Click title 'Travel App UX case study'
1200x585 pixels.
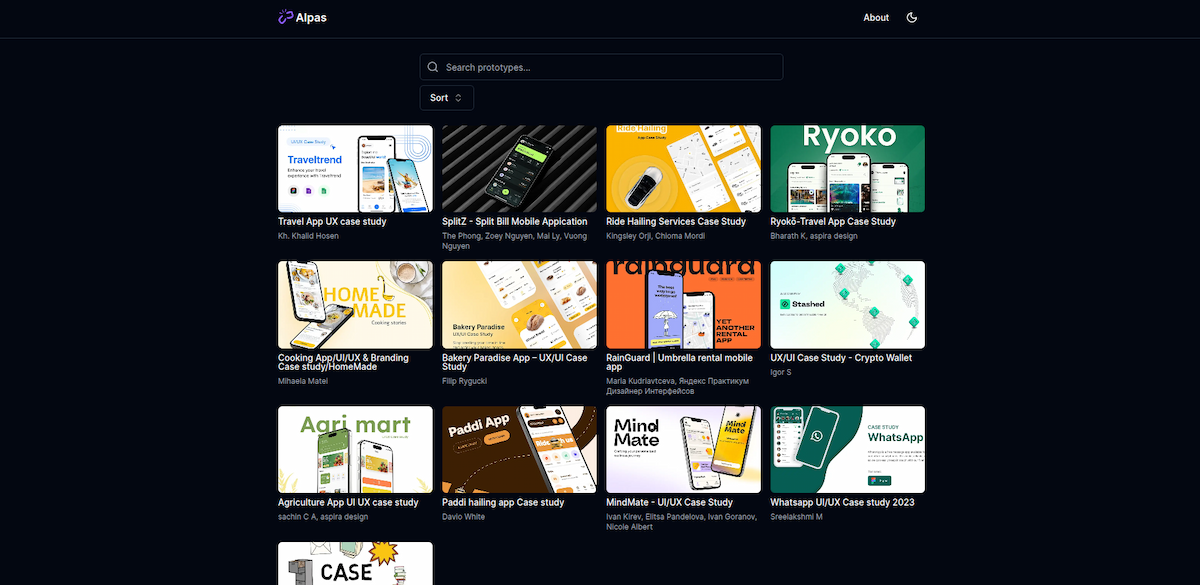[332, 222]
